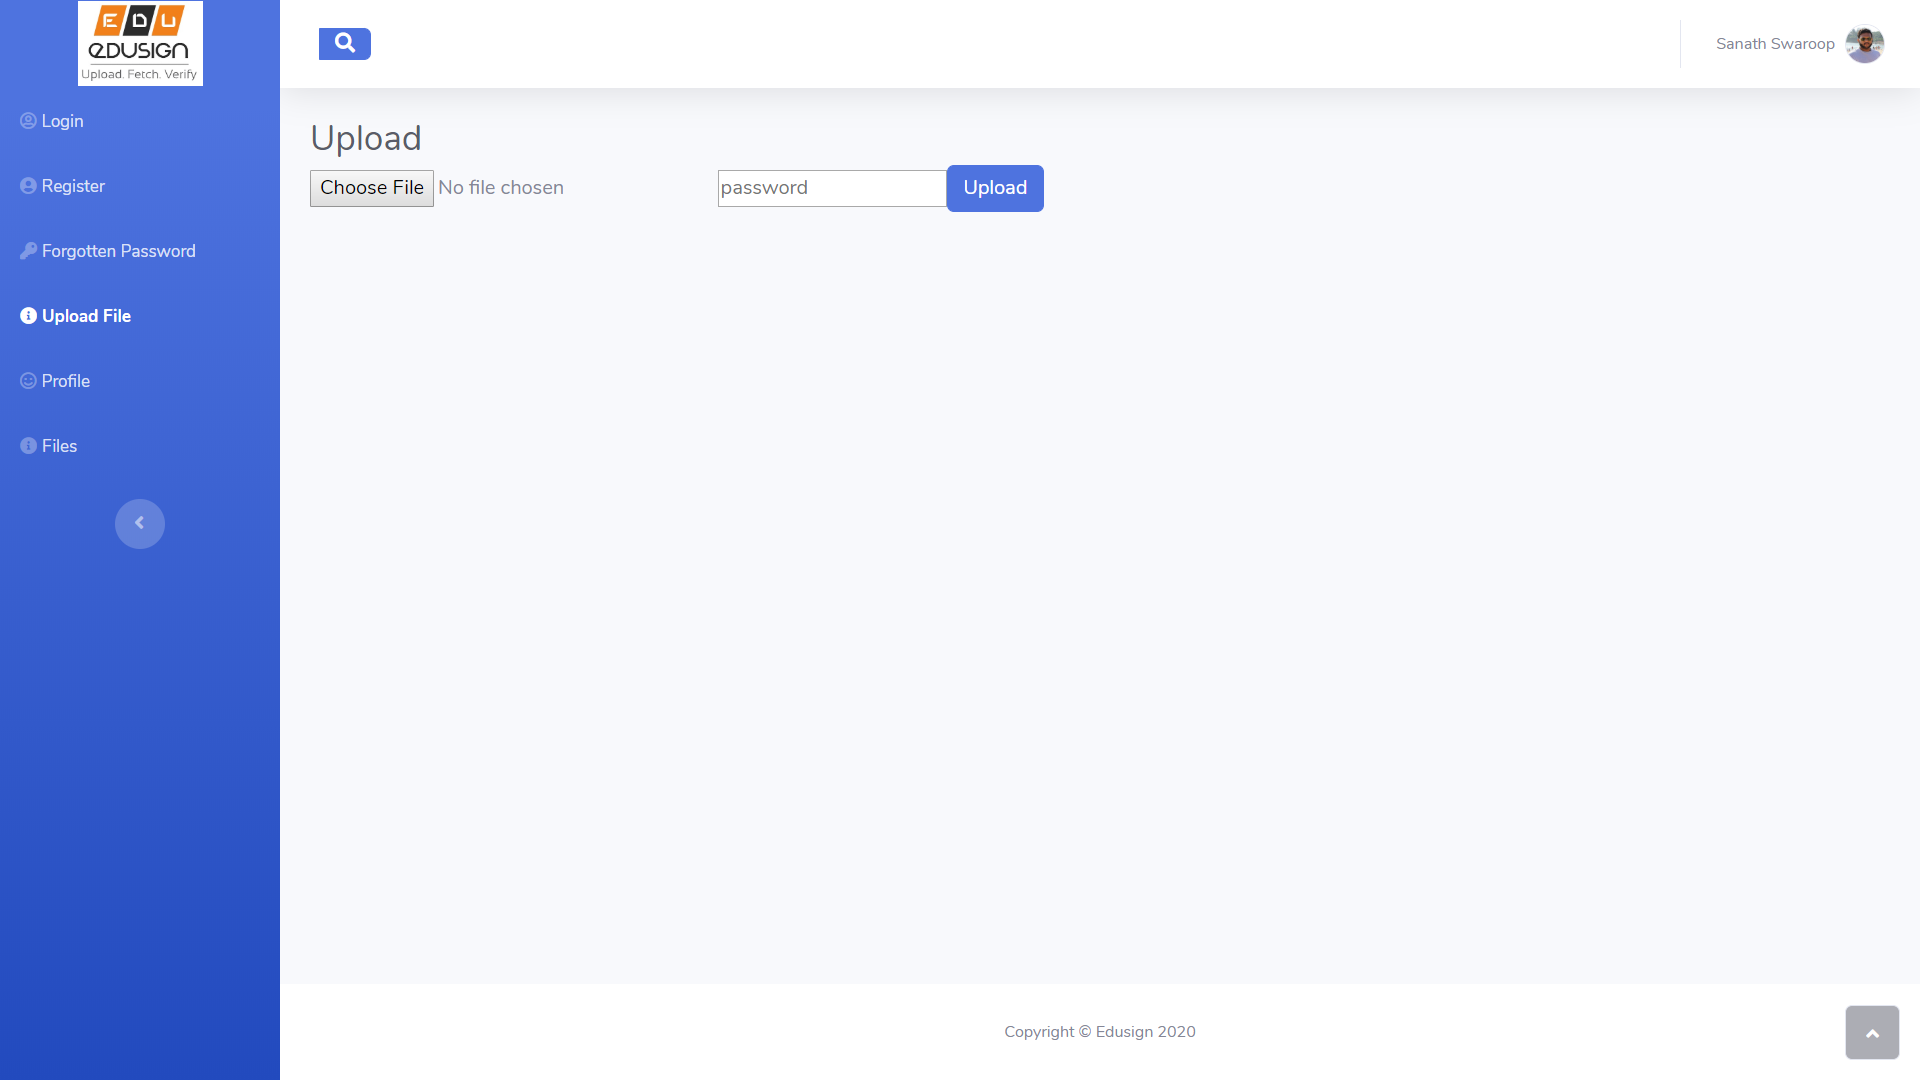Click the smiley icon beside Profile
Screen dimensions: 1920x1080
tap(28, 381)
